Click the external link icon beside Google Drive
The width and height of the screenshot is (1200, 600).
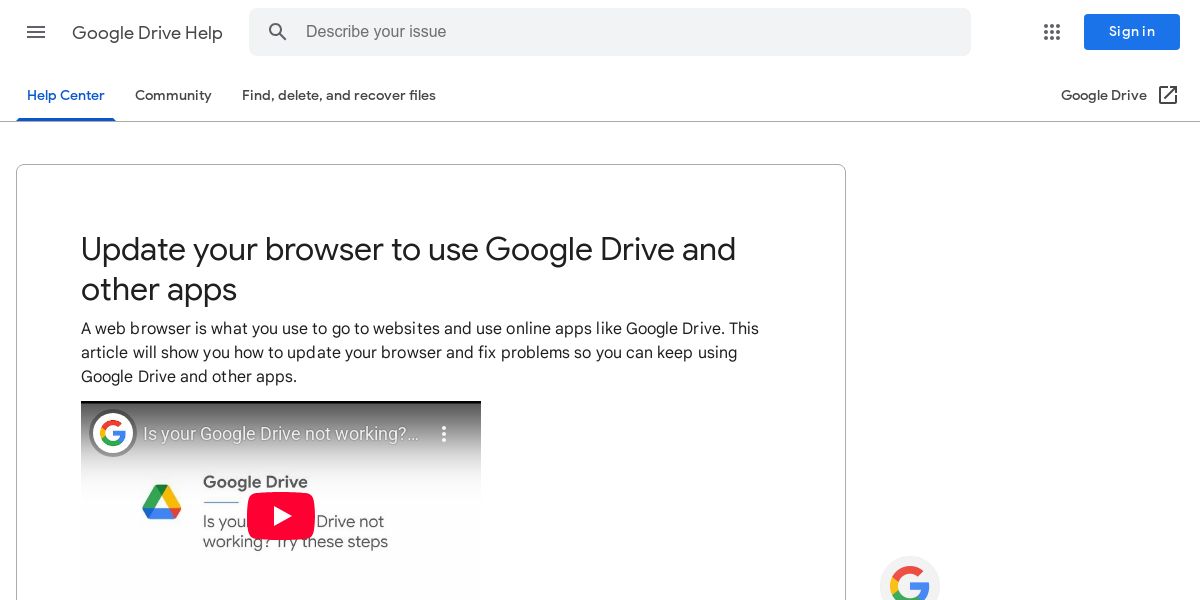[1168, 95]
